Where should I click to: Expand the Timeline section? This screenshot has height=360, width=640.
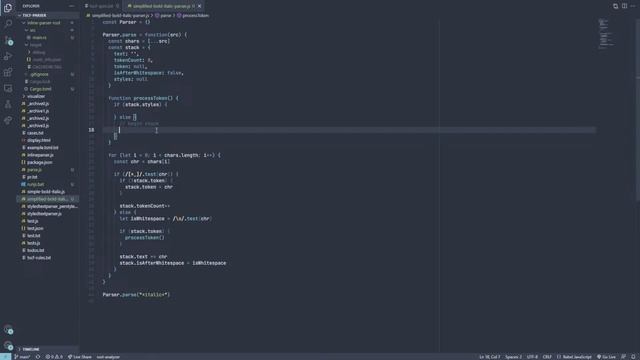point(48,349)
